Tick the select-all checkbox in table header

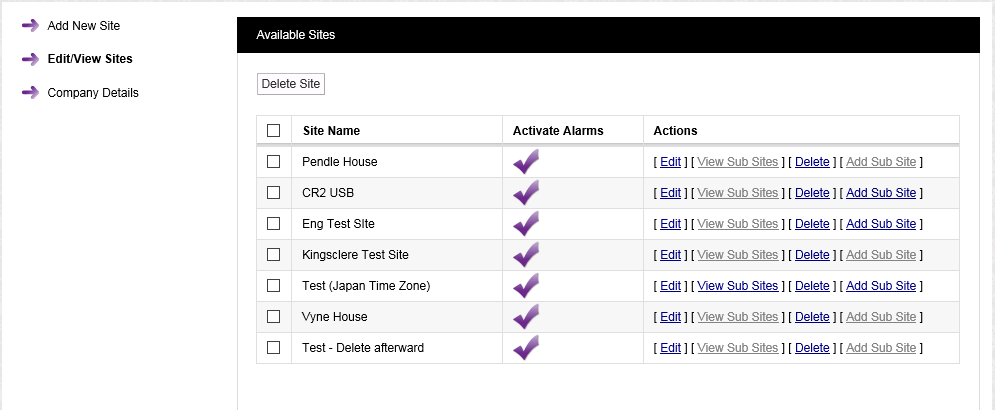point(273,131)
